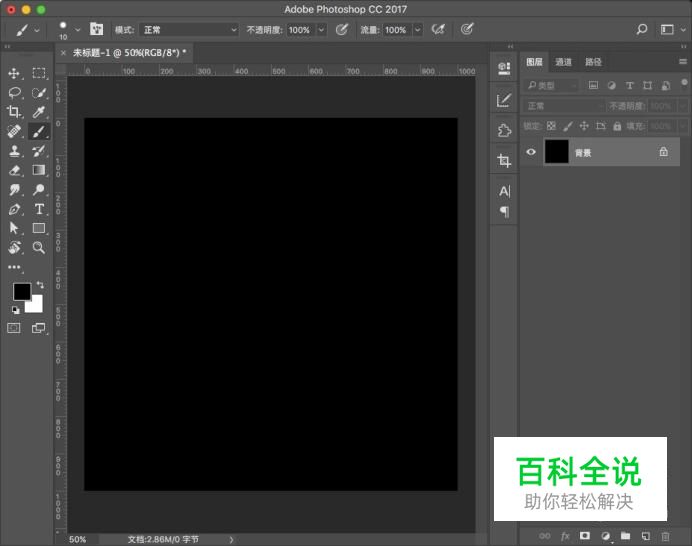
Task: Expand the 不透明度 opacity dropdown arrow
Action: click(x=321, y=30)
